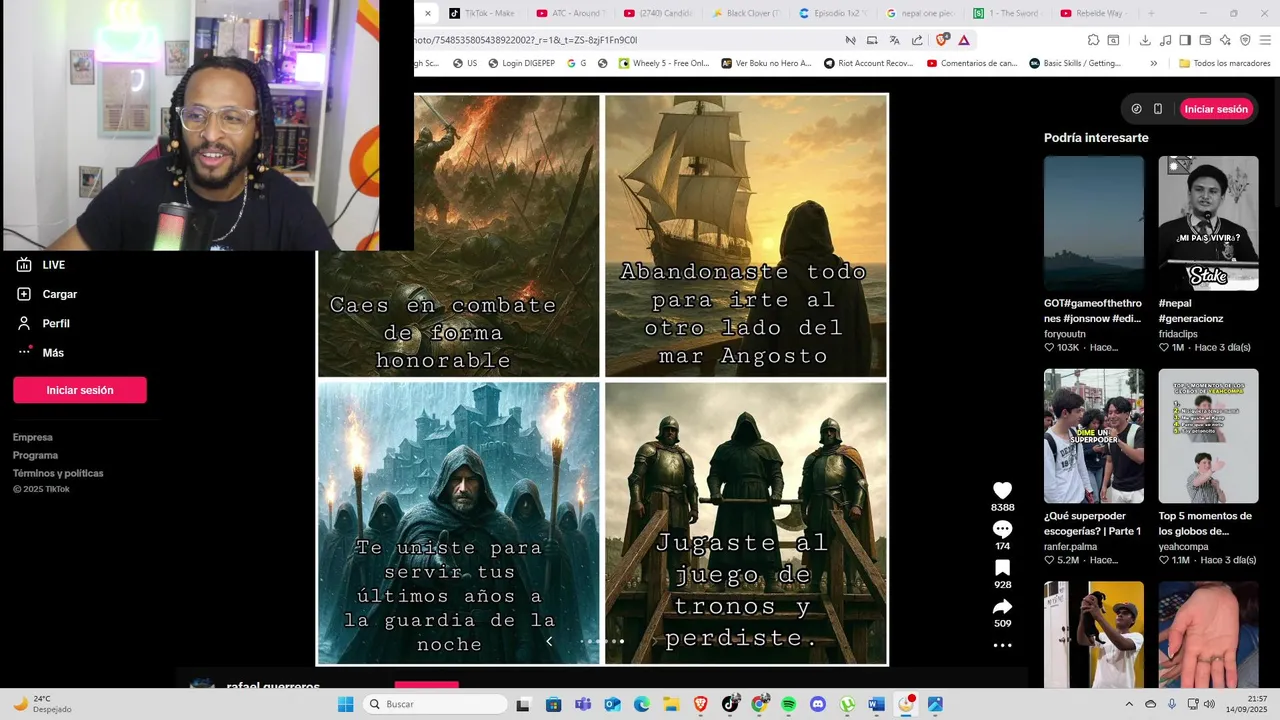Open Brave browser from the taskbar

(700, 704)
